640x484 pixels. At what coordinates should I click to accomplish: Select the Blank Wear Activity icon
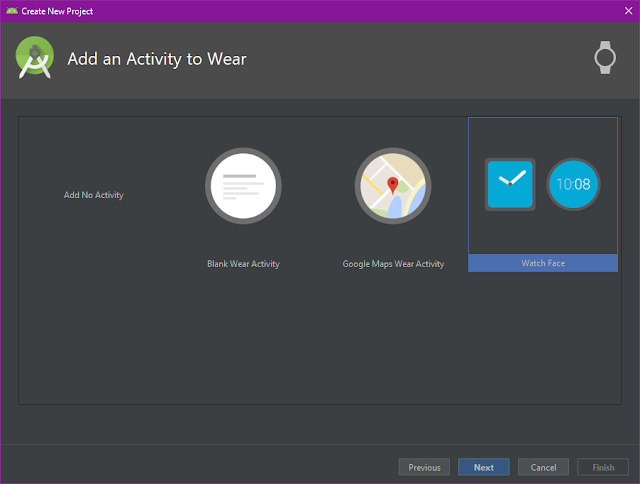tap(243, 186)
